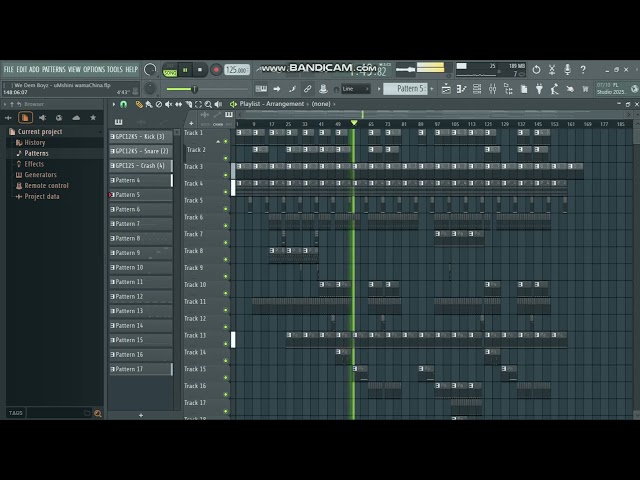640x480 pixels.
Task: Open the channel rack icon
Action: [477, 89]
